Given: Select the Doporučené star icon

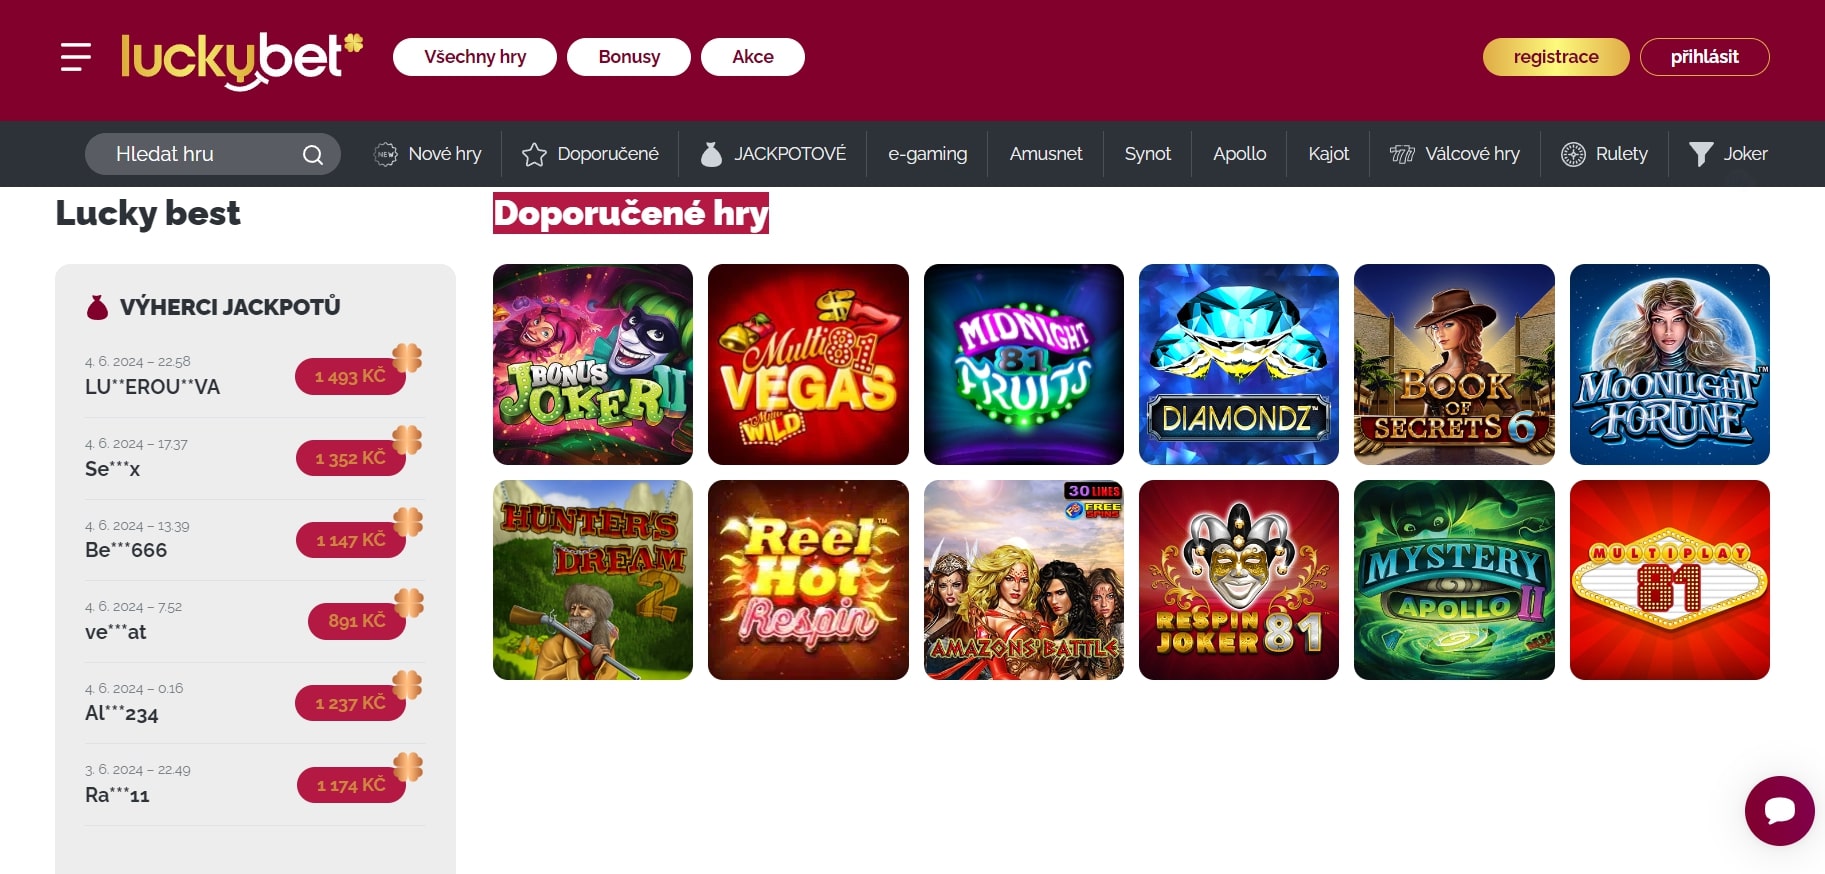Looking at the screenshot, I should click(x=534, y=154).
